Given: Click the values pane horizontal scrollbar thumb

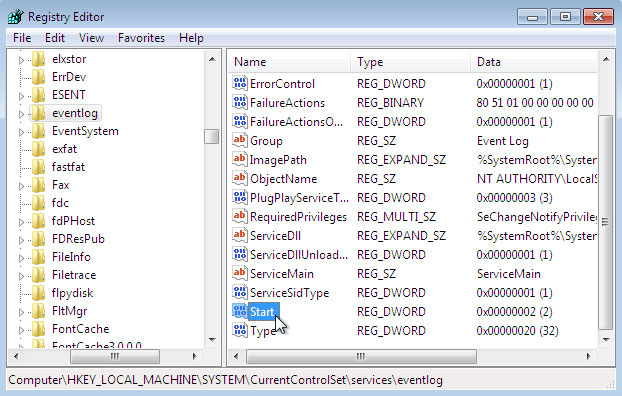Looking at the screenshot, I should click(x=361, y=356).
